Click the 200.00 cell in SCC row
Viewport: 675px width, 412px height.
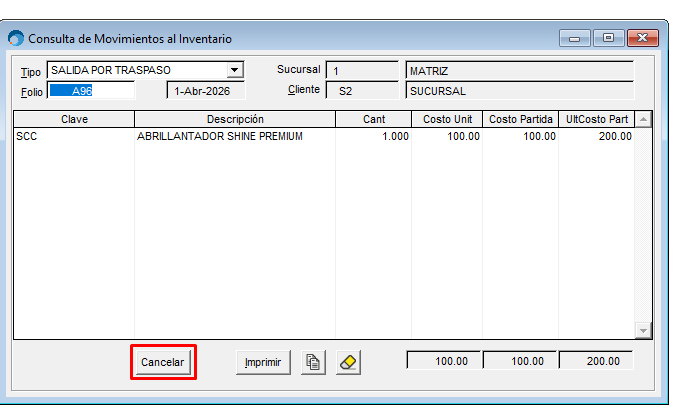click(597, 136)
